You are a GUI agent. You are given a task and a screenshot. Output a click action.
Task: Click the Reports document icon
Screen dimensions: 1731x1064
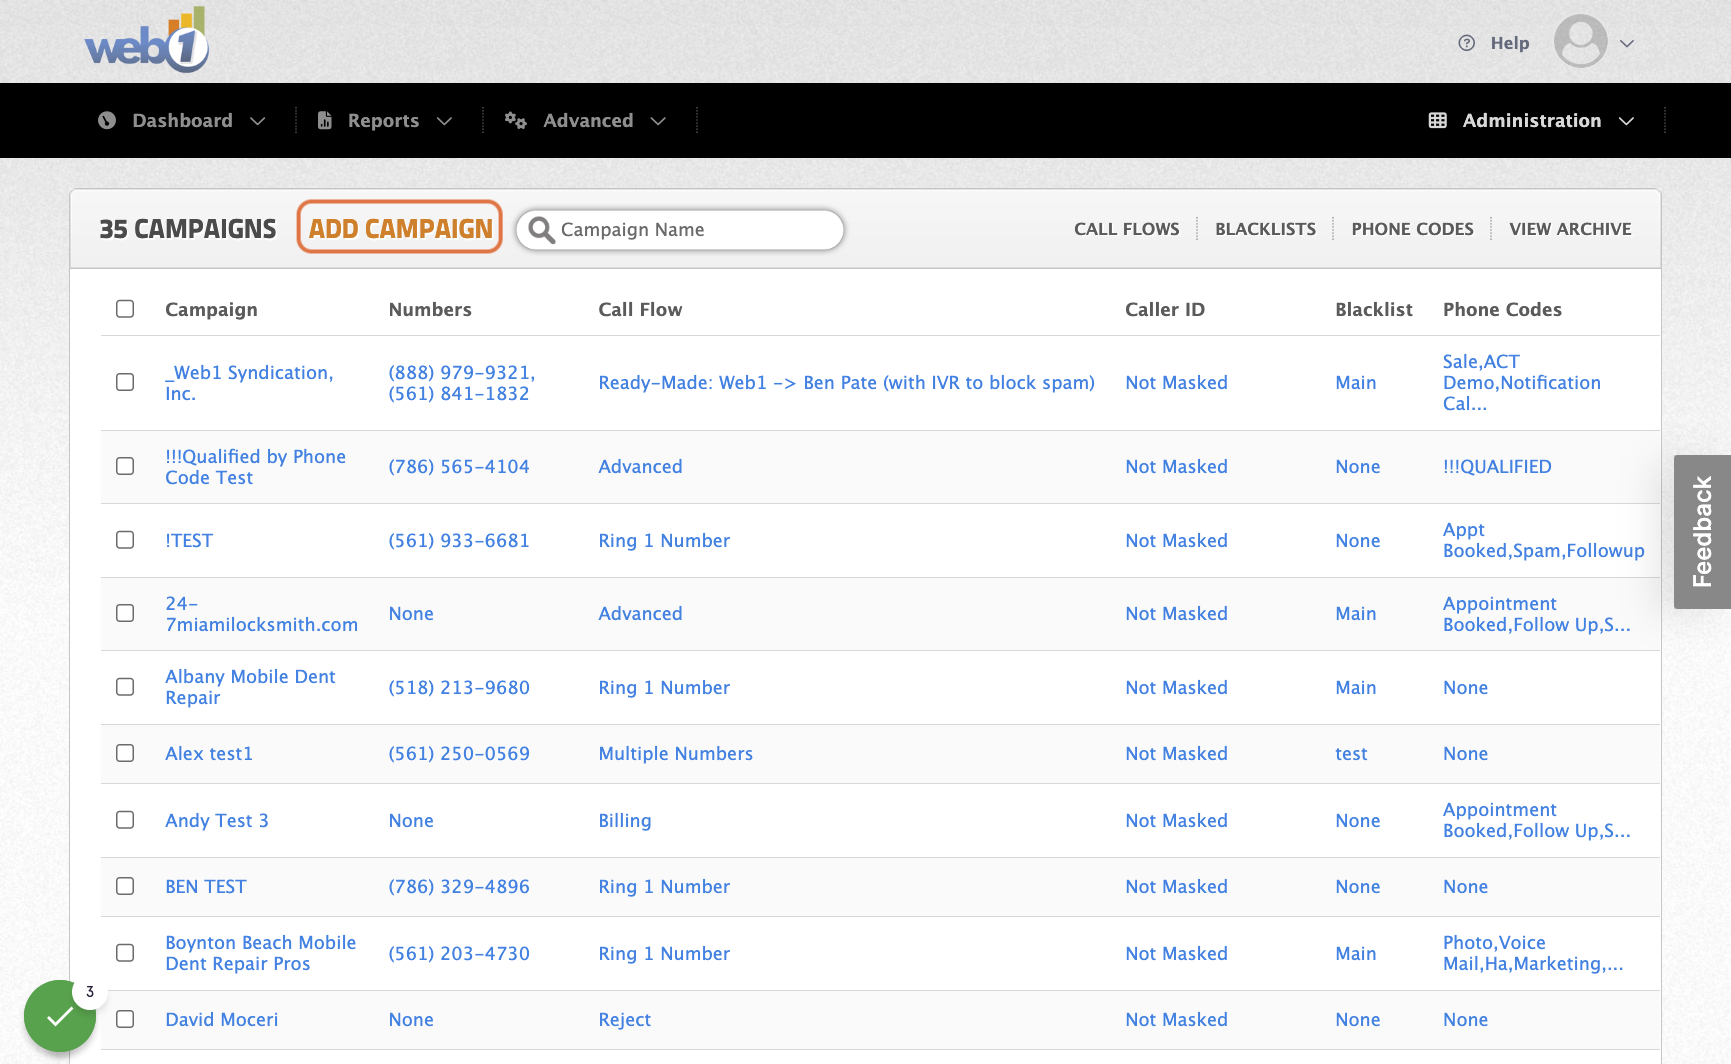point(325,120)
